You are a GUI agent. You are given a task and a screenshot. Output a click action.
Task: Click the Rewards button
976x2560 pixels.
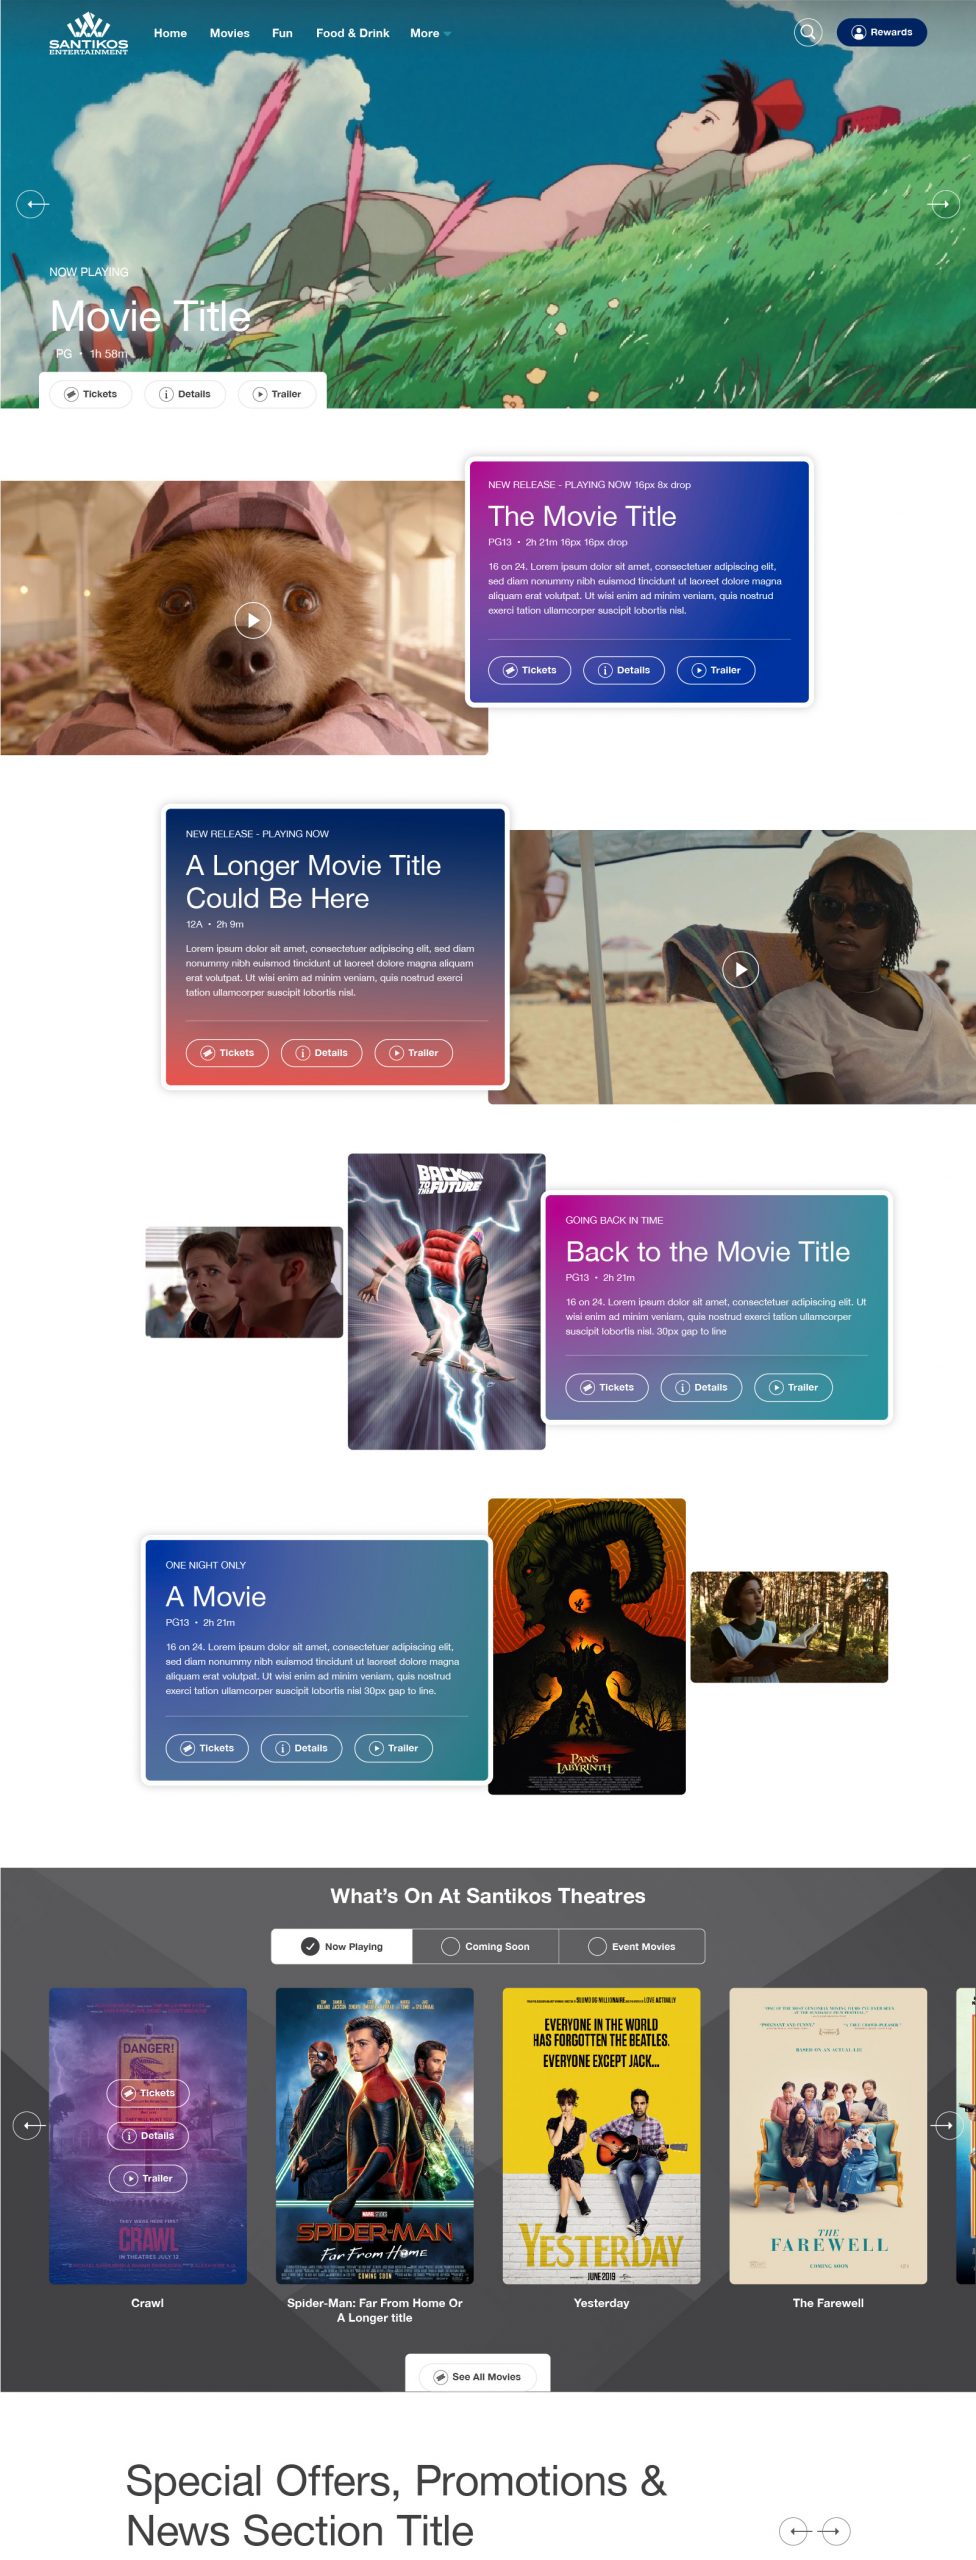881,32
